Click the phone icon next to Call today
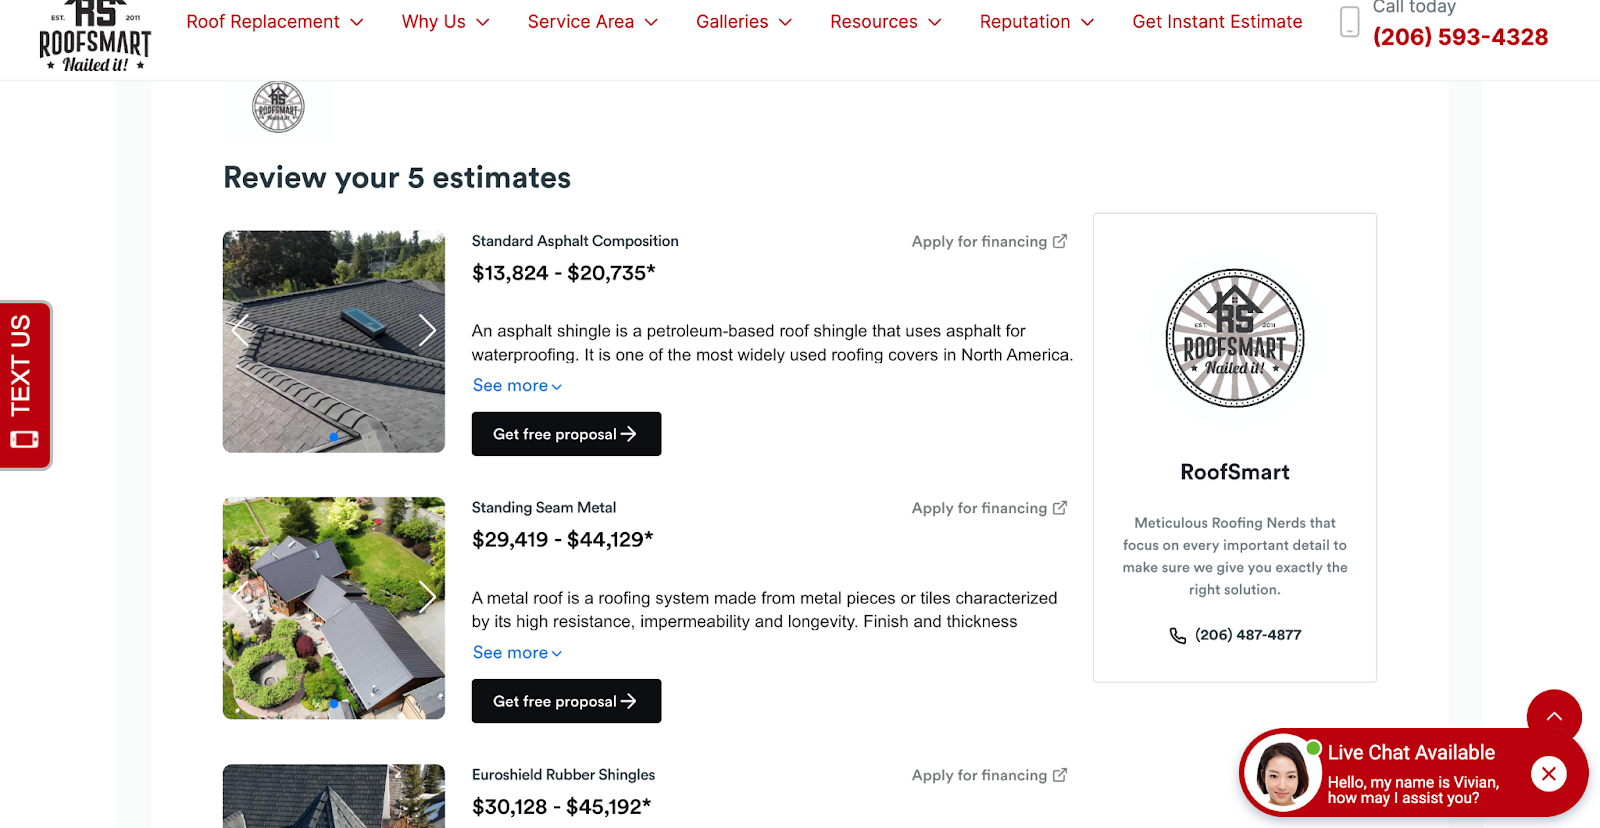1600x828 pixels. (1349, 22)
